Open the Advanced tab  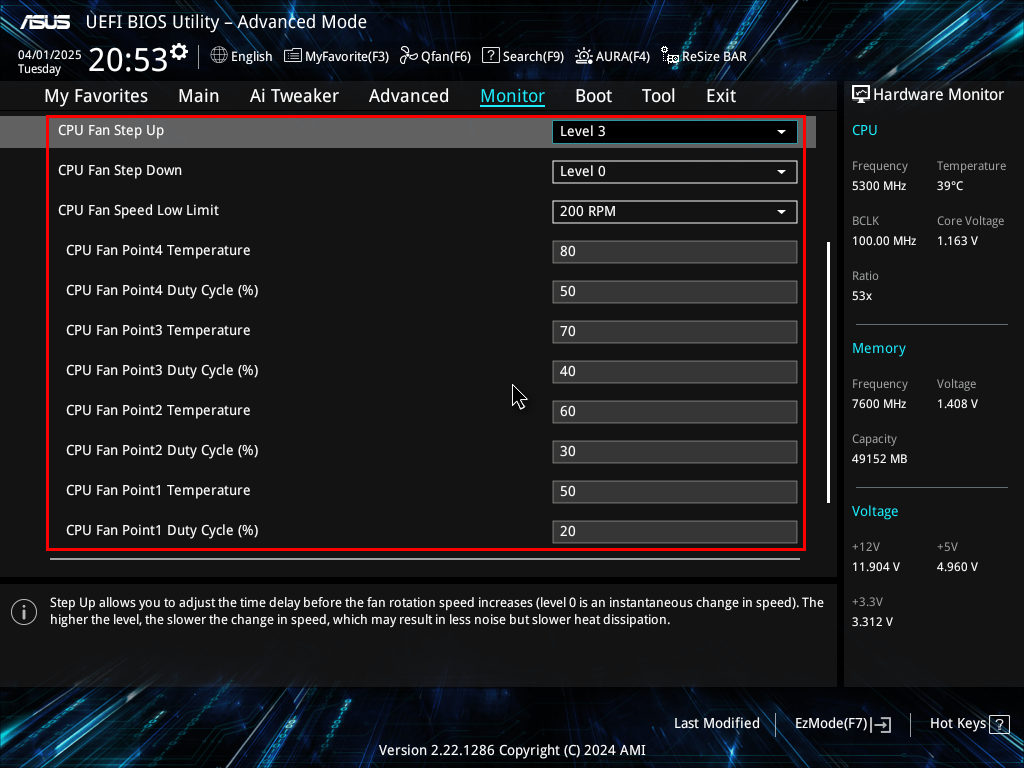pos(409,96)
